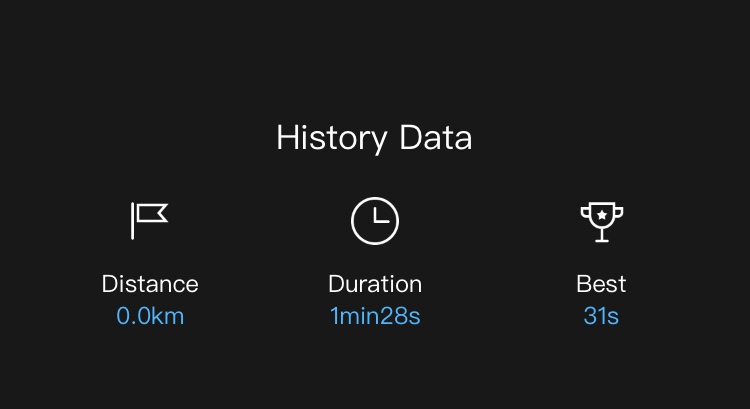The width and height of the screenshot is (750, 409).
Task: Tap the star inside the trophy cup
Action: (602, 215)
